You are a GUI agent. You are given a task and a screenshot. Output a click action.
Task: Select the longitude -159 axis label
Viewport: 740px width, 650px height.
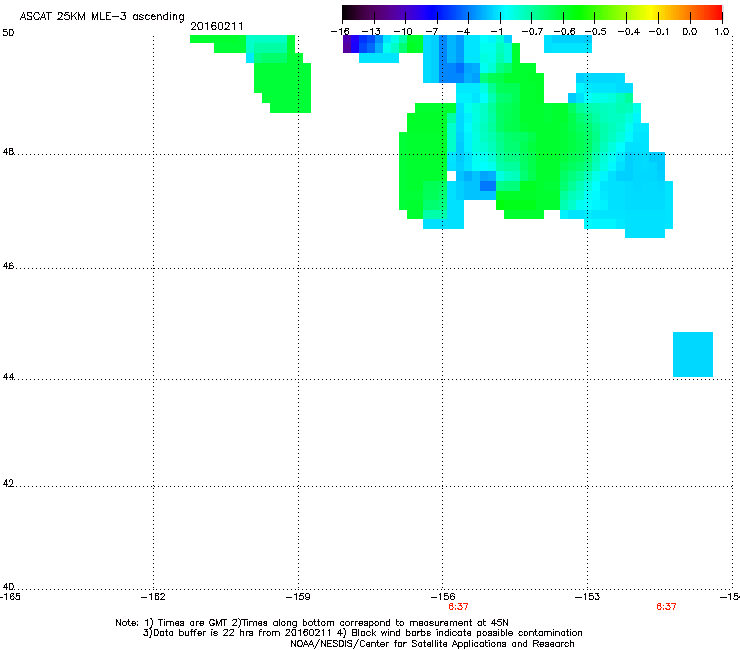298,597
